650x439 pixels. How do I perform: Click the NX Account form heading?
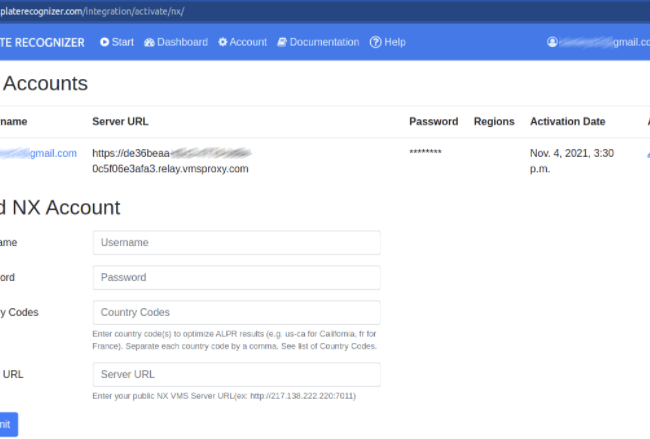[x=60, y=207]
